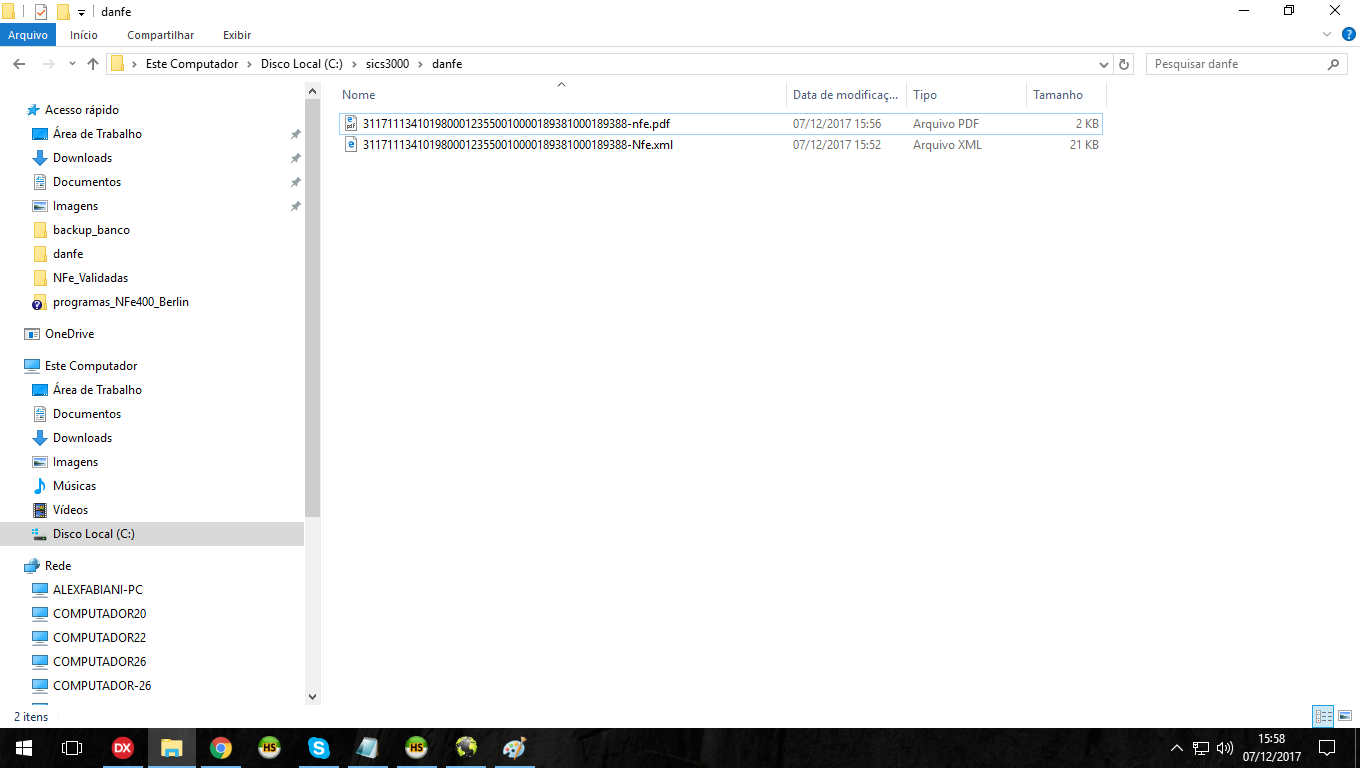
Task: Open Skype from the taskbar
Action: 318,748
